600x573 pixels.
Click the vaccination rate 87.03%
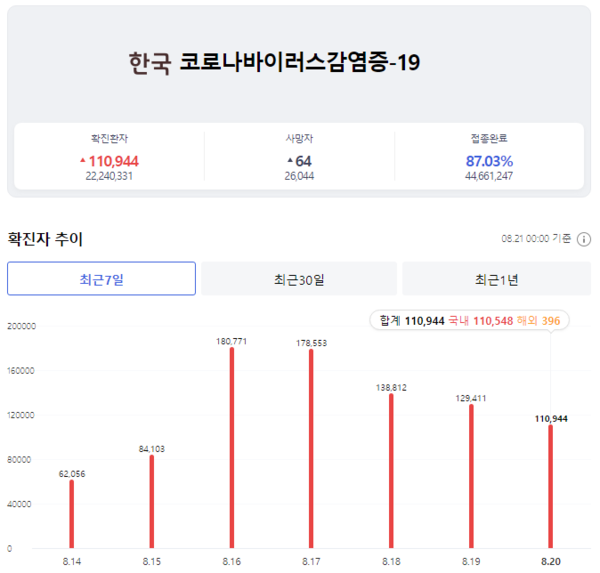pos(489,161)
